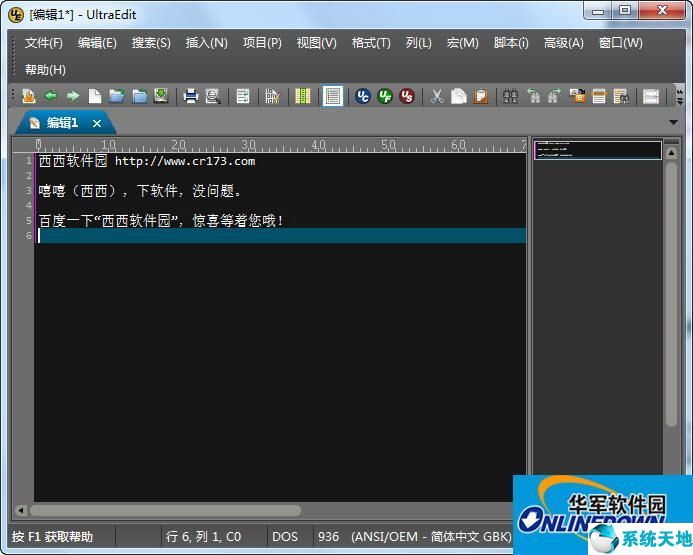Open the 格式(T) menu

371,43
